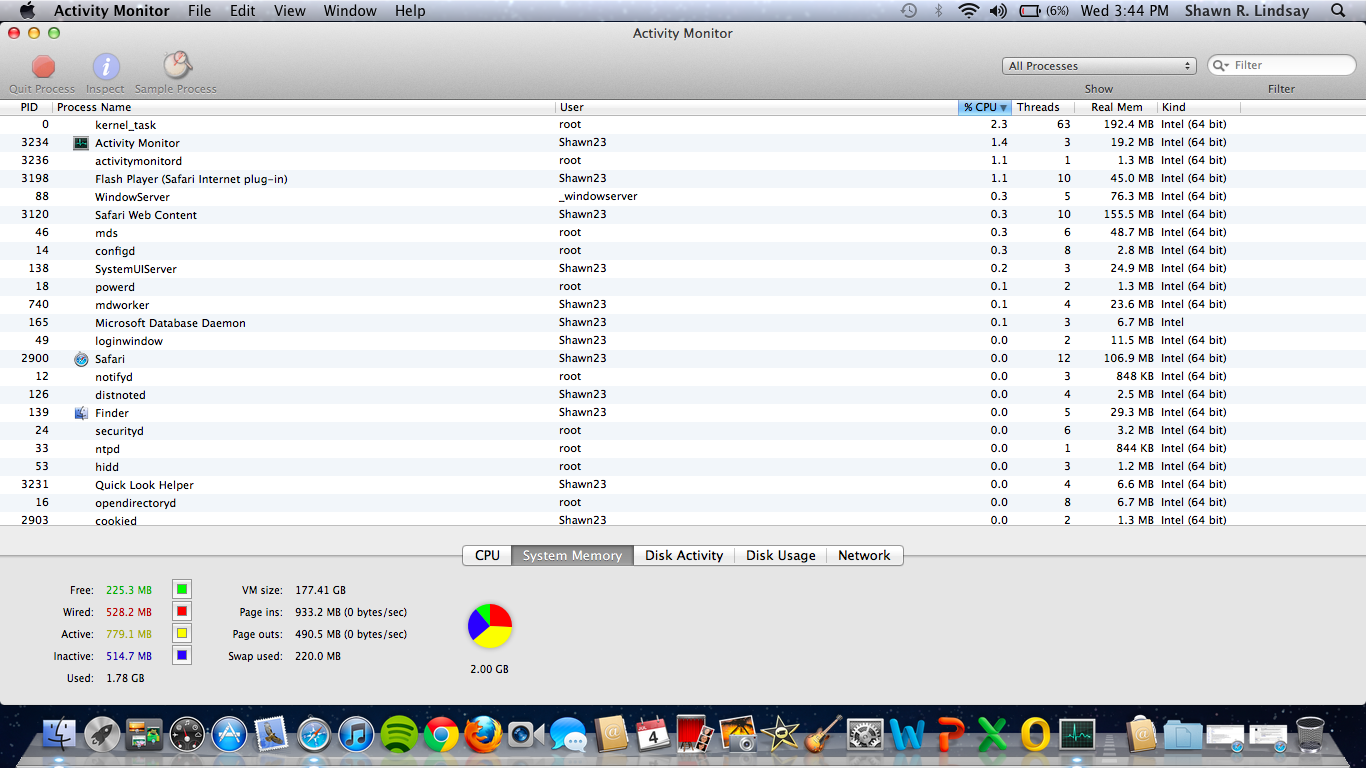Launch Spotify from the Dock
Screen dimensions: 1366x768
(x=399, y=735)
